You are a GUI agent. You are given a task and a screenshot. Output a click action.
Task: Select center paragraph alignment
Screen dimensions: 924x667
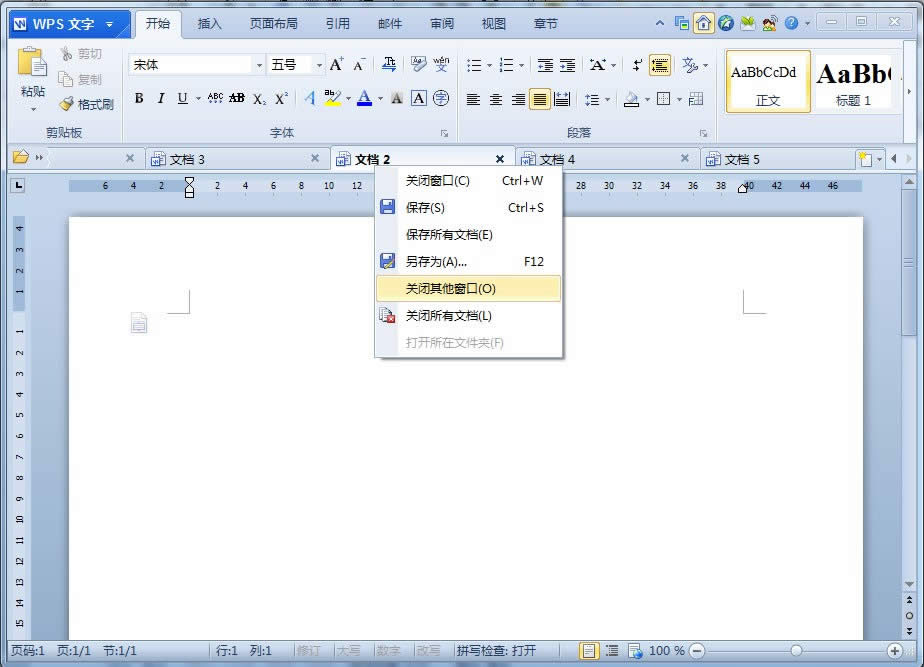(495, 99)
